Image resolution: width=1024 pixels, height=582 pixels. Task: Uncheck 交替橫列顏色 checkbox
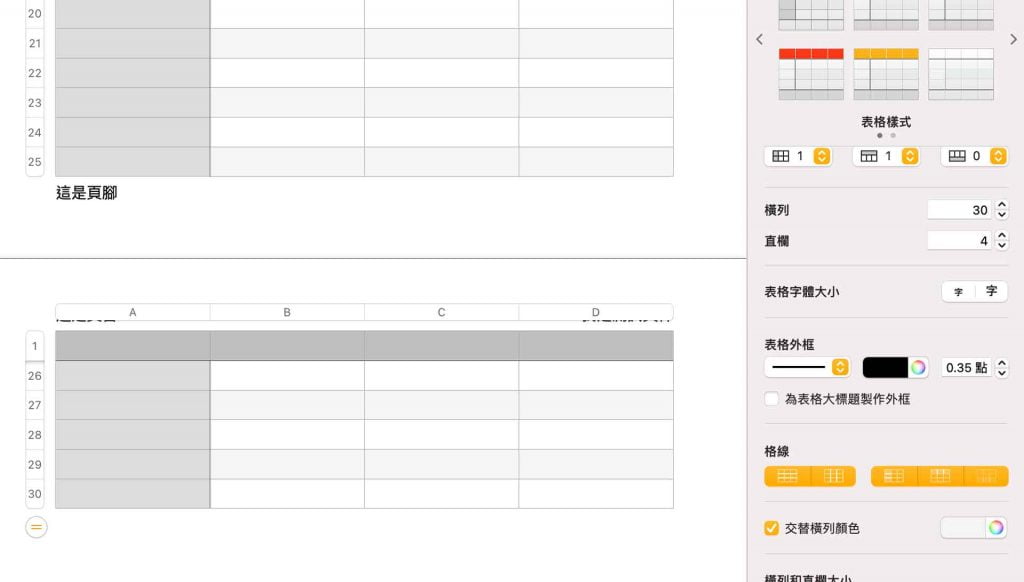[x=771, y=528]
